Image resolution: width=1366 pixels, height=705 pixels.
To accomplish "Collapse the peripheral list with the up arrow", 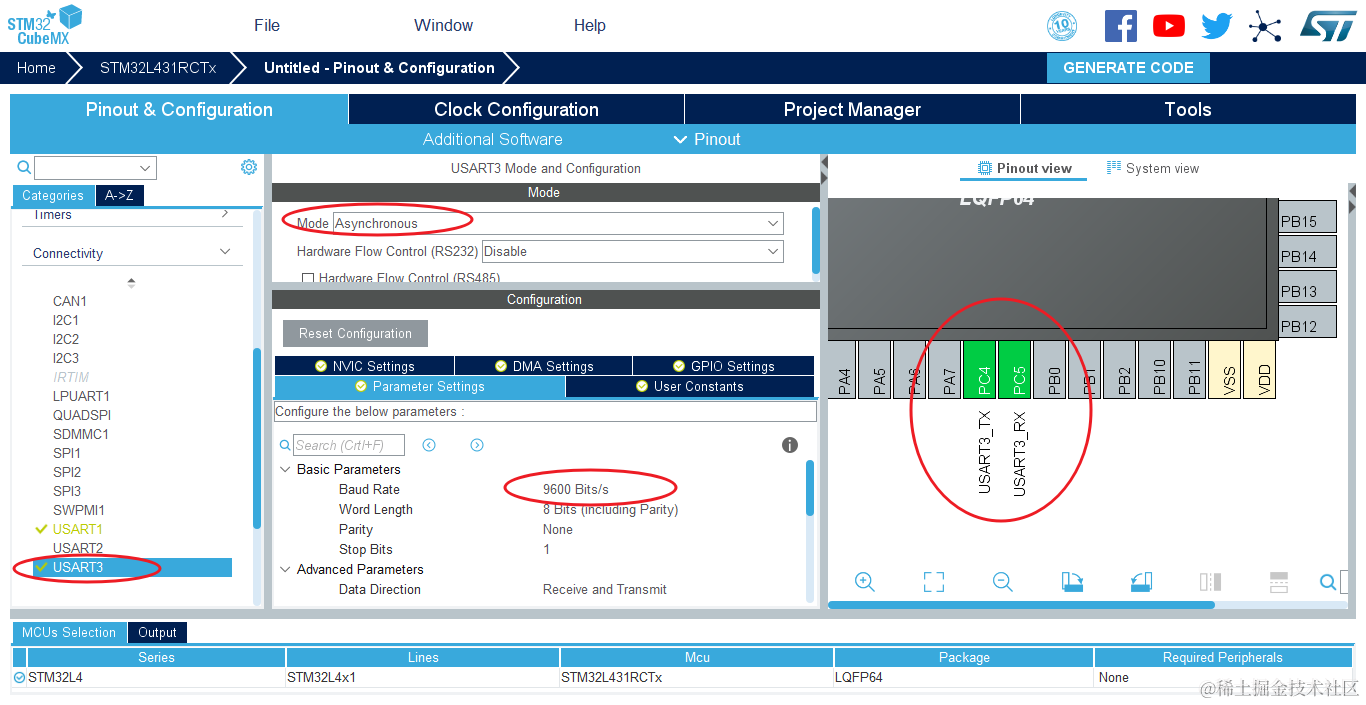I will coord(131,282).
